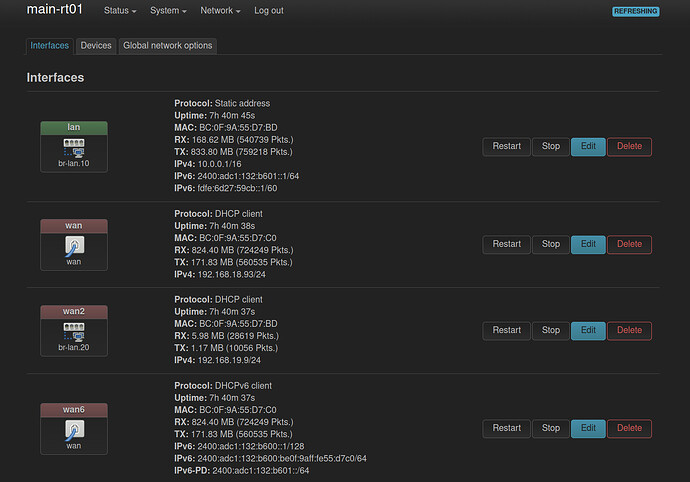Click the wan2 br-lan.20 bridge icon
The image size is (690, 482).
73,331
